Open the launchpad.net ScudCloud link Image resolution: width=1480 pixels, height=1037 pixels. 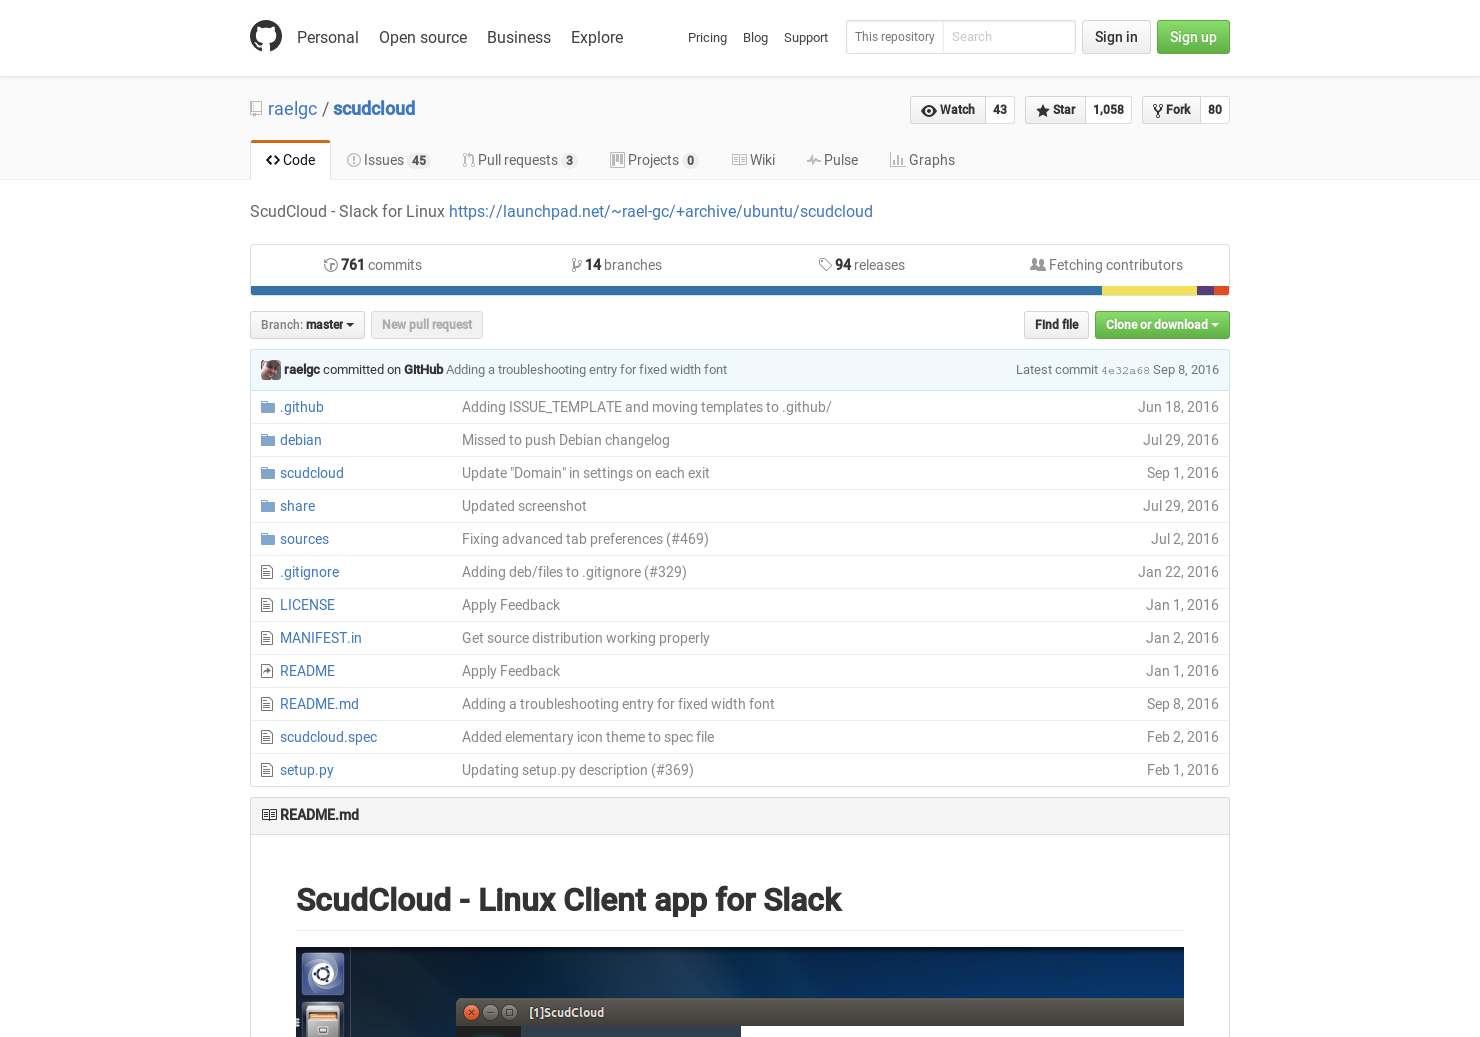(x=660, y=211)
